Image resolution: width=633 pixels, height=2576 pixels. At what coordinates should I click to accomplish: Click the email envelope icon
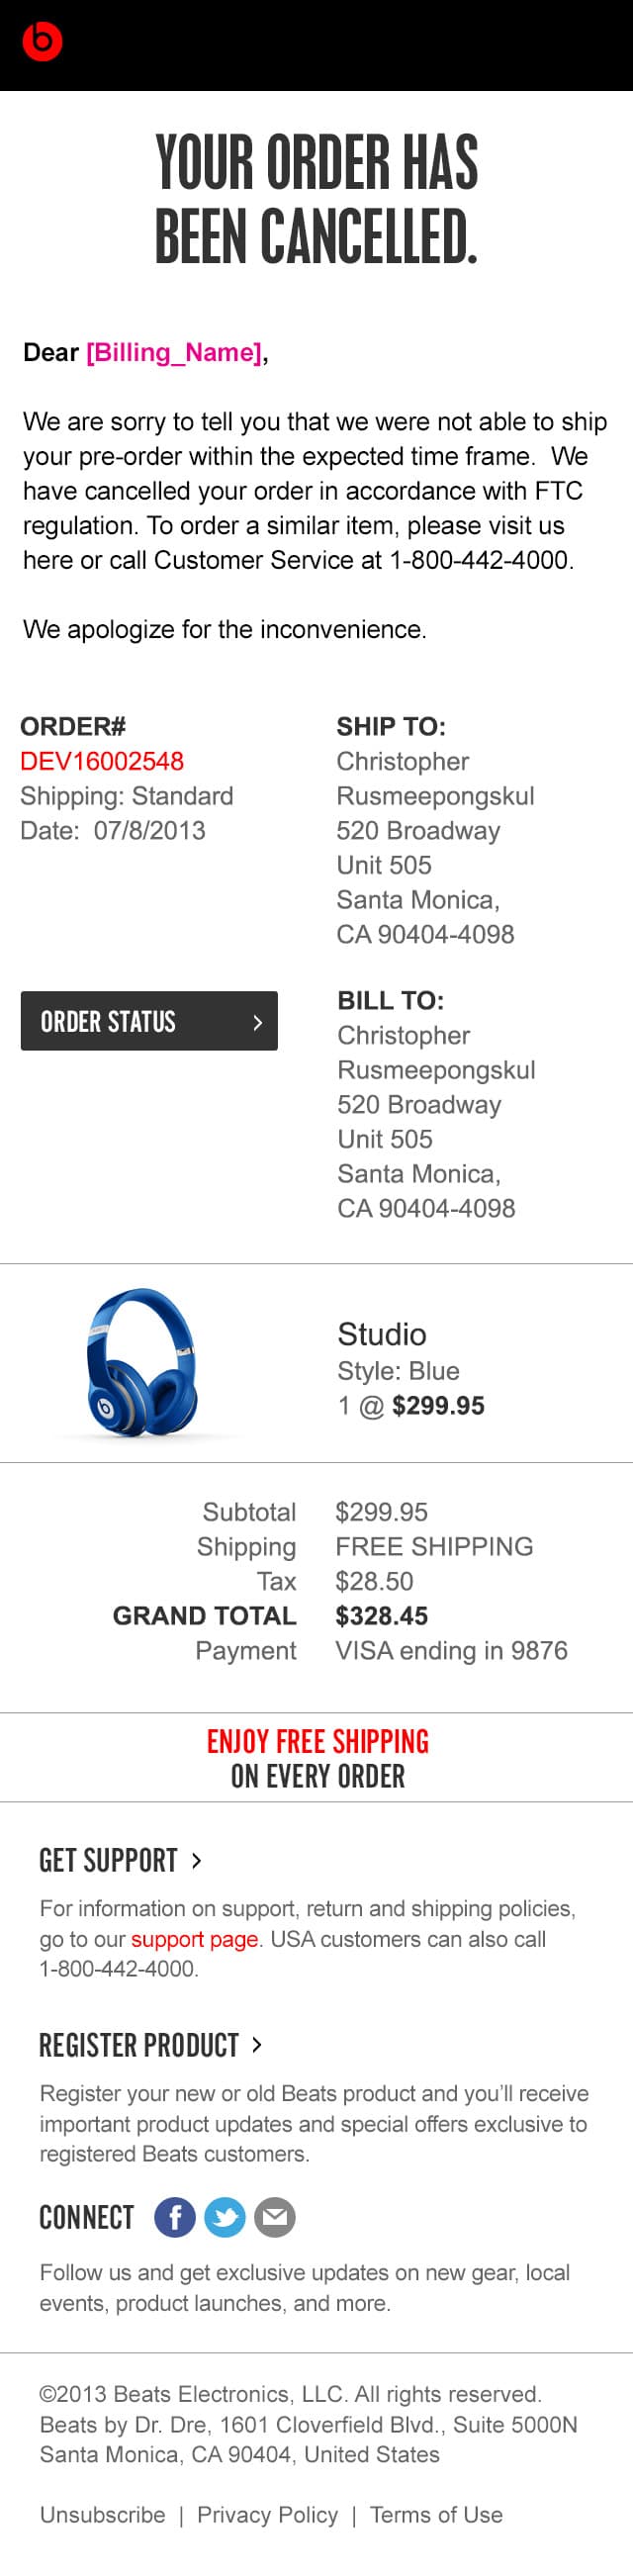coord(275,2218)
